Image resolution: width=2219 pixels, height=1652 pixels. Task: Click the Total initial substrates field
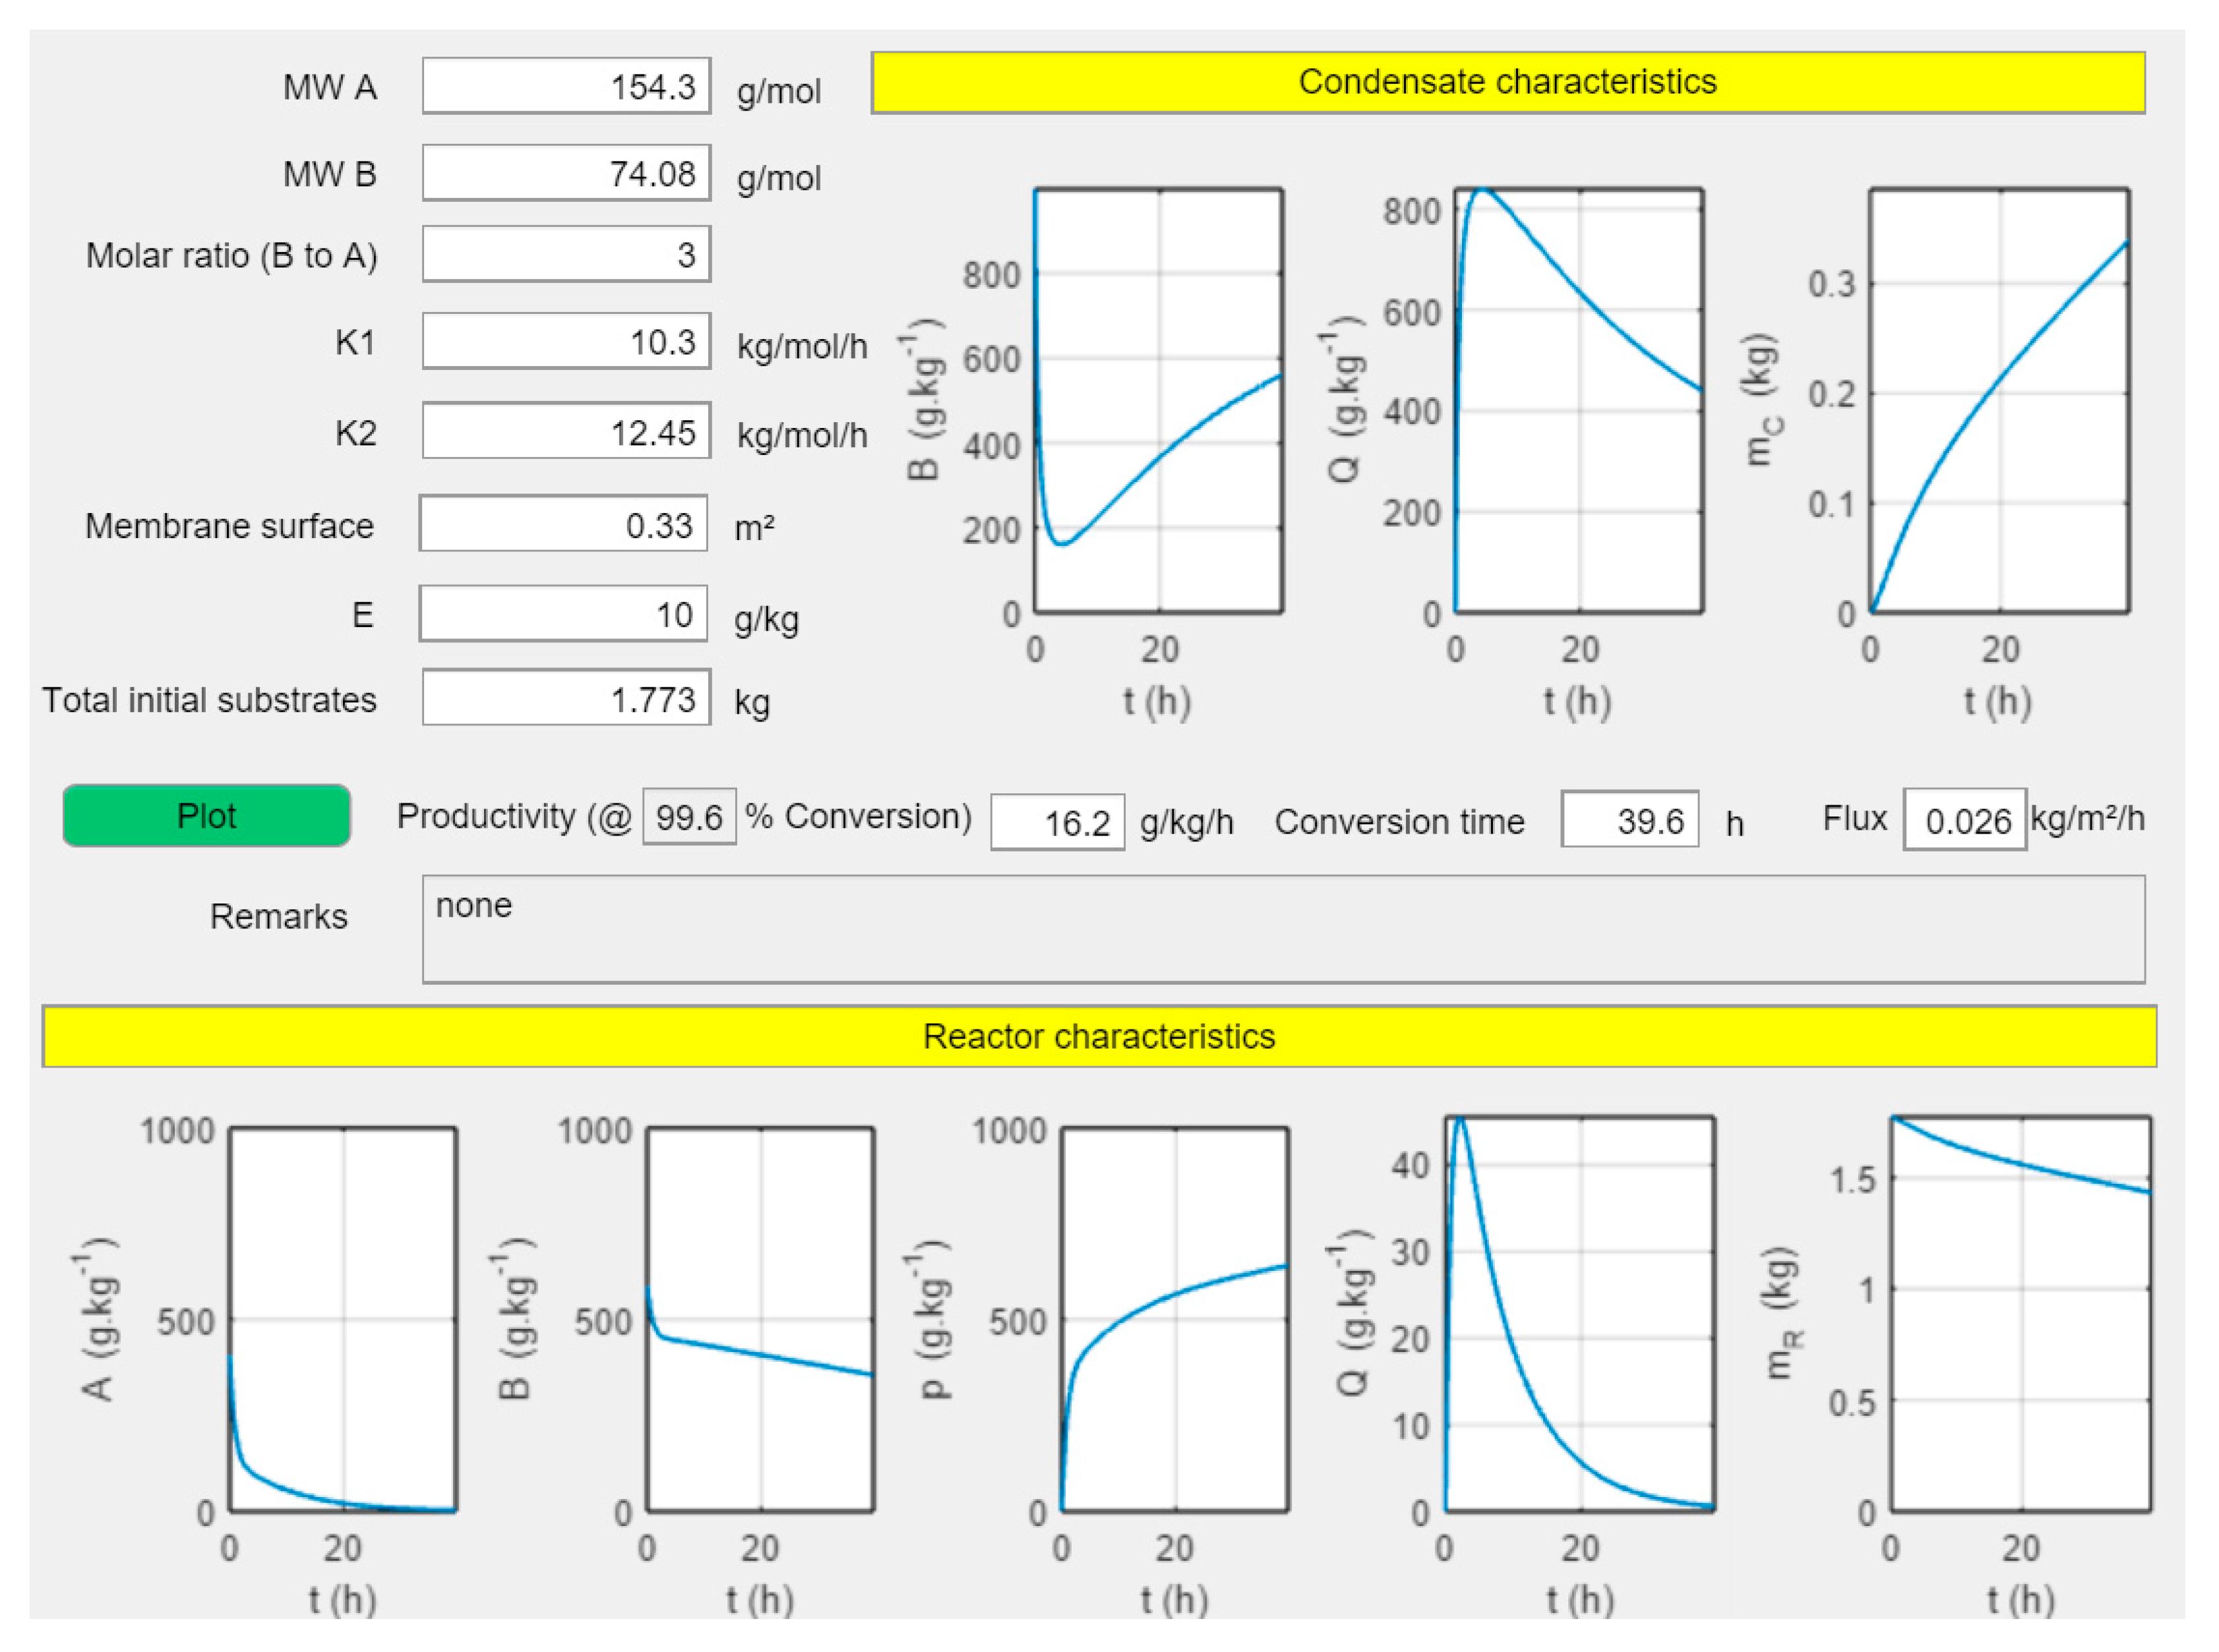[566, 698]
